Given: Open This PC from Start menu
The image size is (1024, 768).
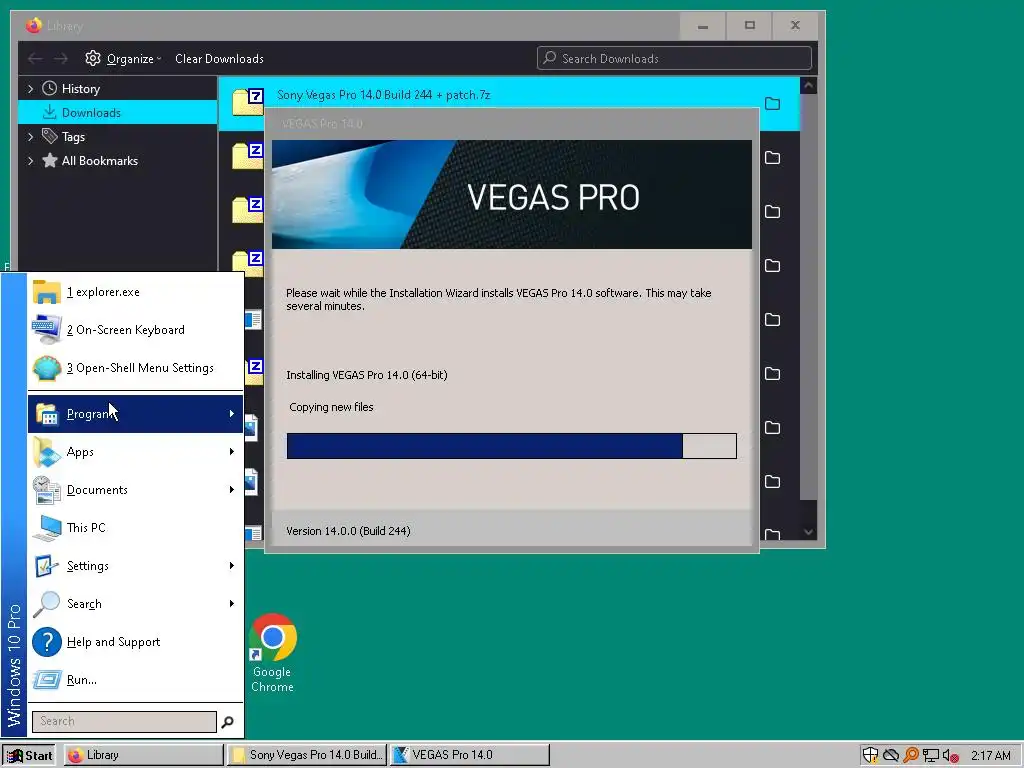Looking at the screenshot, I should (135, 528).
